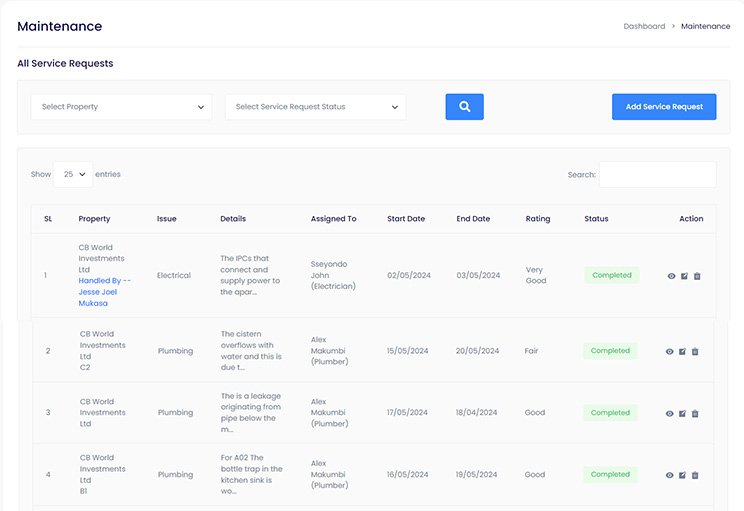Click Add Service Request button

[664, 107]
